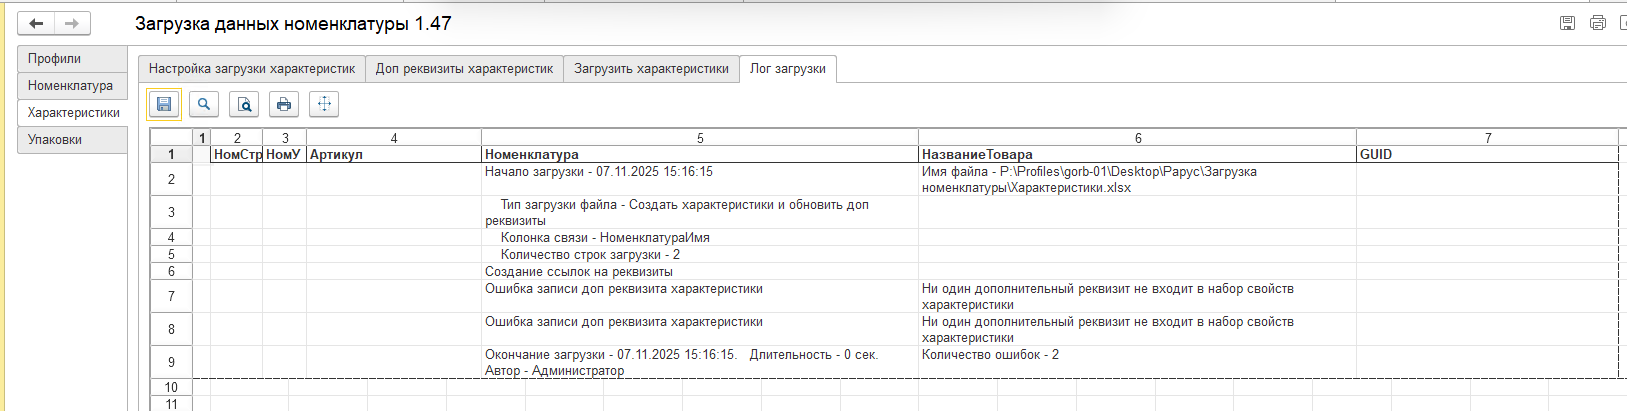Open print preview from the spreadsheet toolbar
Screen dimensions: 1627x411
coord(244,104)
